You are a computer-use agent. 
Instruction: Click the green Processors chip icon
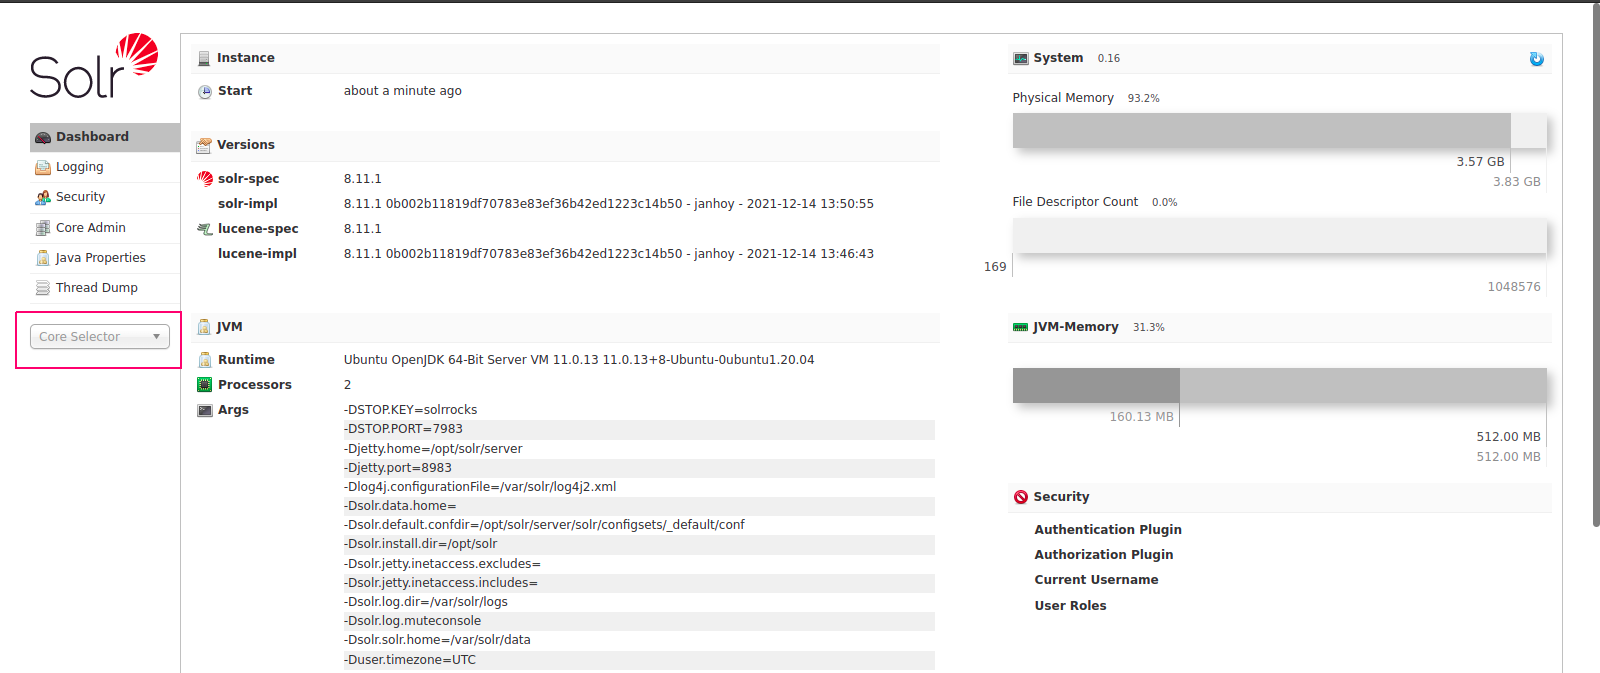coord(205,385)
